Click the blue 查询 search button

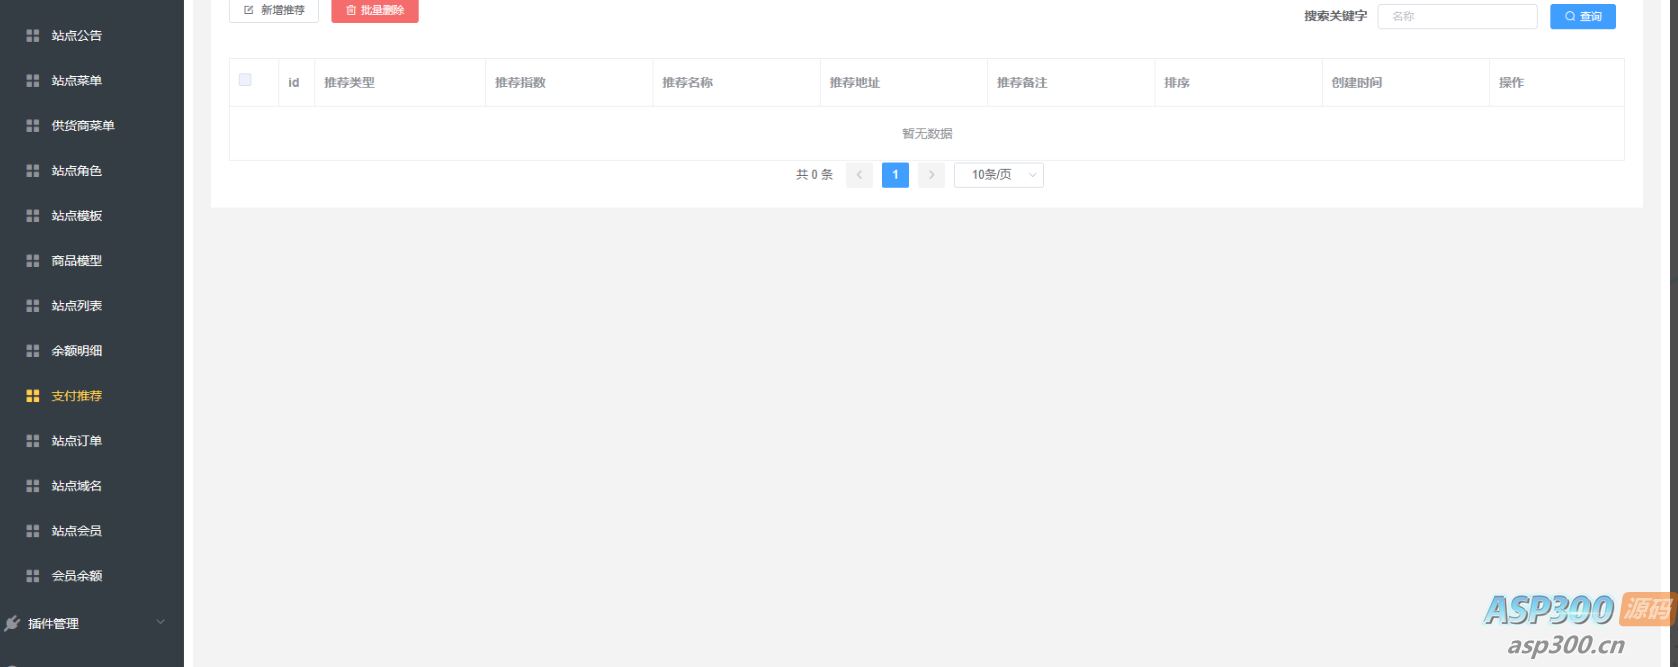pos(1583,17)
